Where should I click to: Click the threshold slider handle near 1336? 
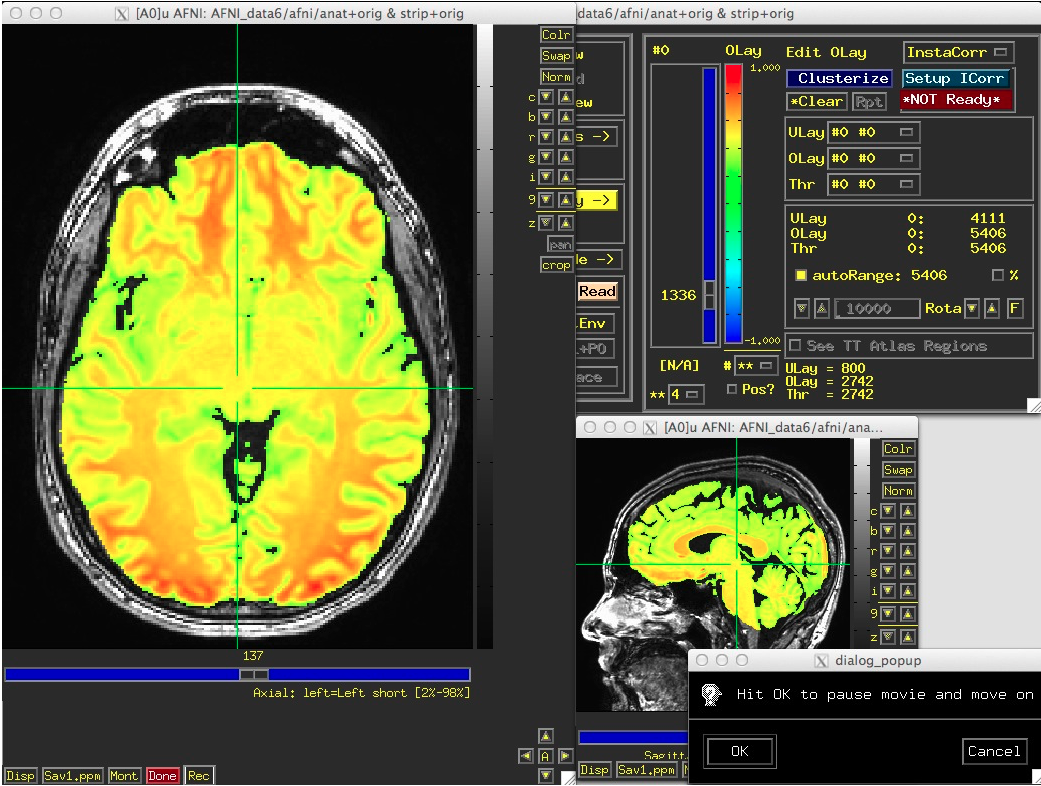[x=710, y=295]
